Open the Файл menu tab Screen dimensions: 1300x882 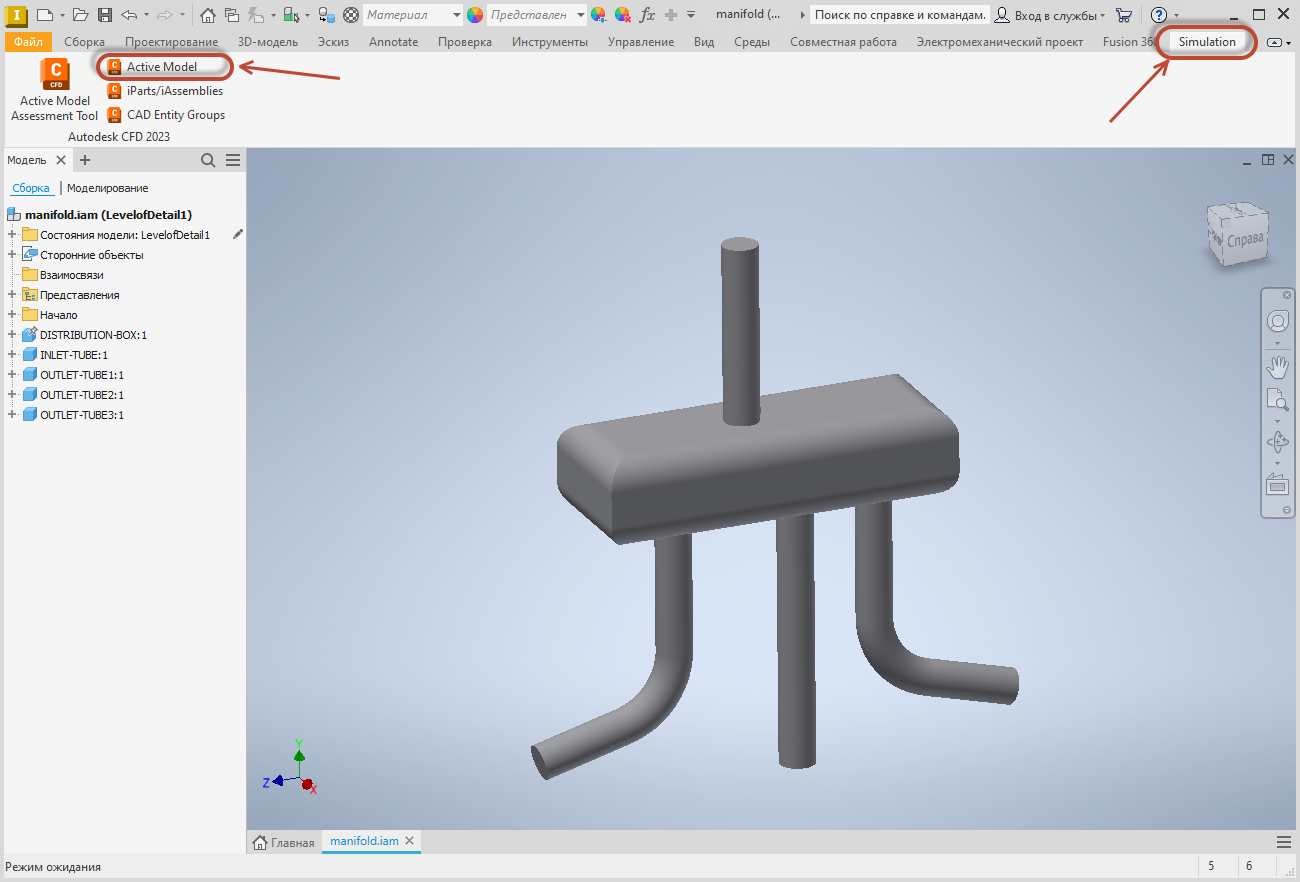[28, 42]
